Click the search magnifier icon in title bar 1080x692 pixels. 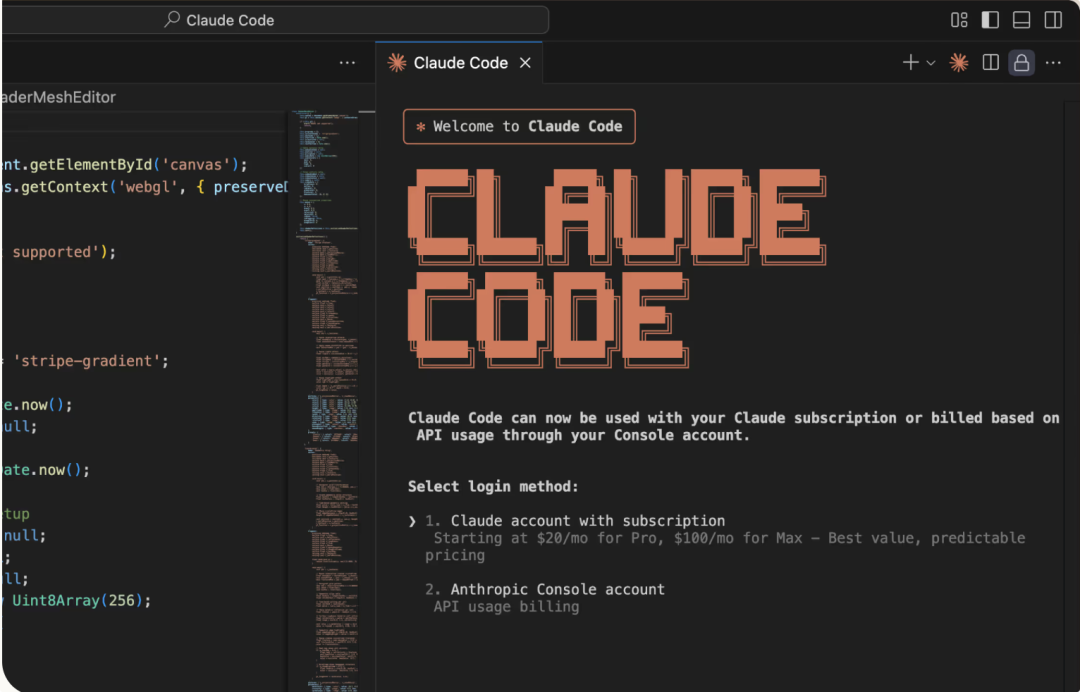pyautogui.click(x=172, y=19)
